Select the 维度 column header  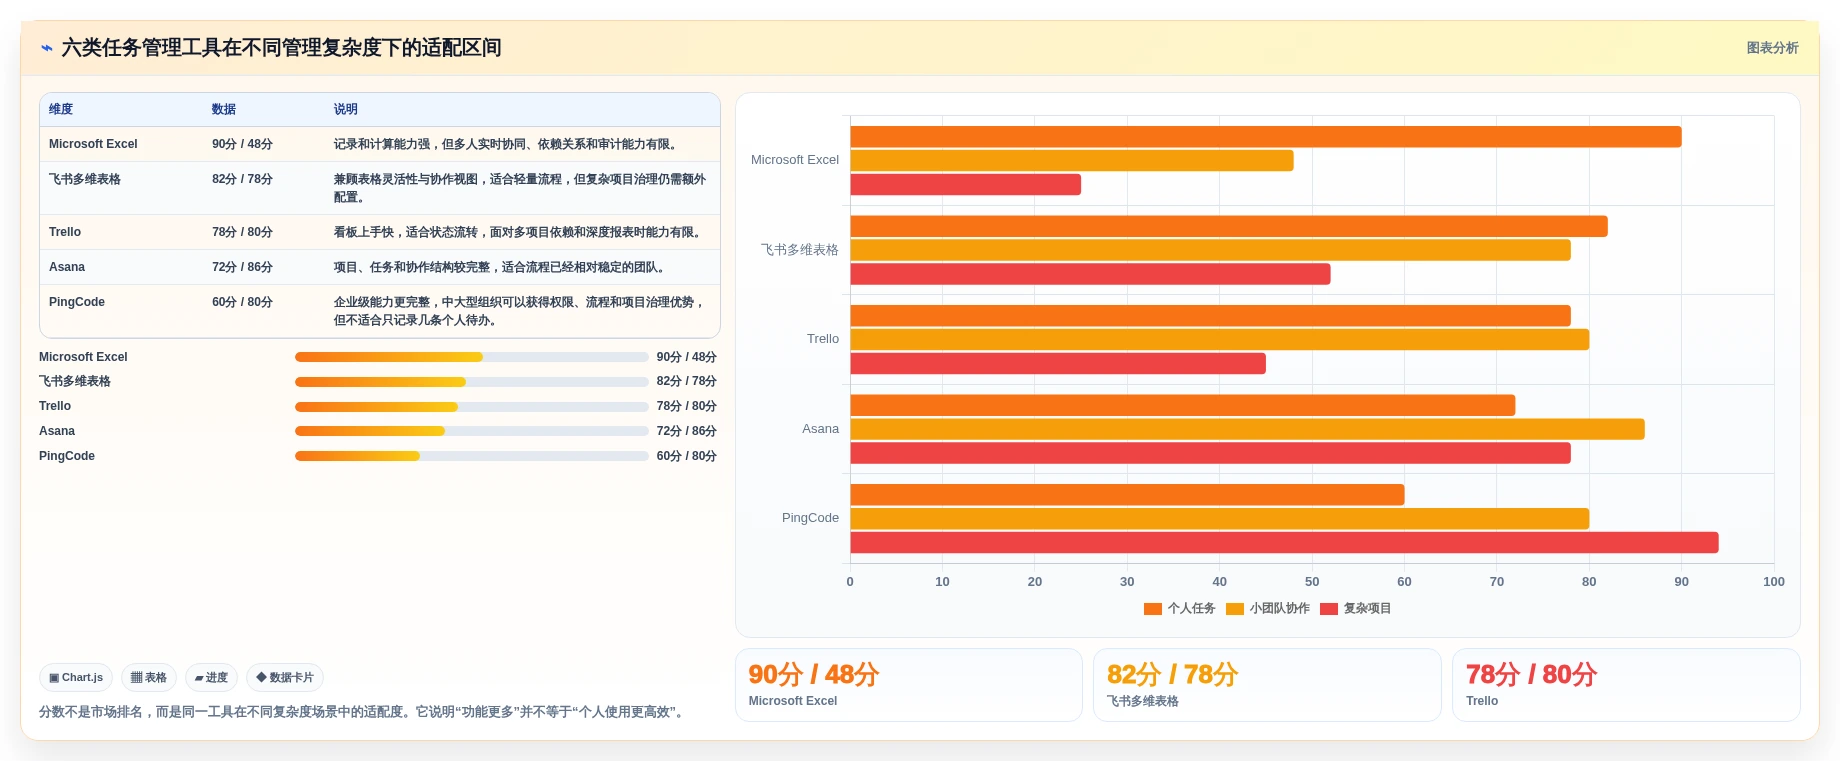click(x=61, y=109)
